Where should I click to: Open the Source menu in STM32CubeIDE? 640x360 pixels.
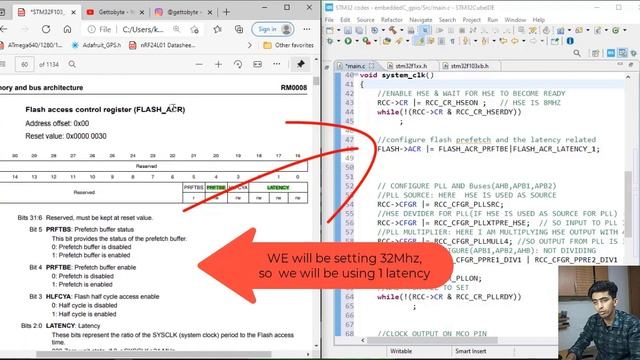click(365, 20)
